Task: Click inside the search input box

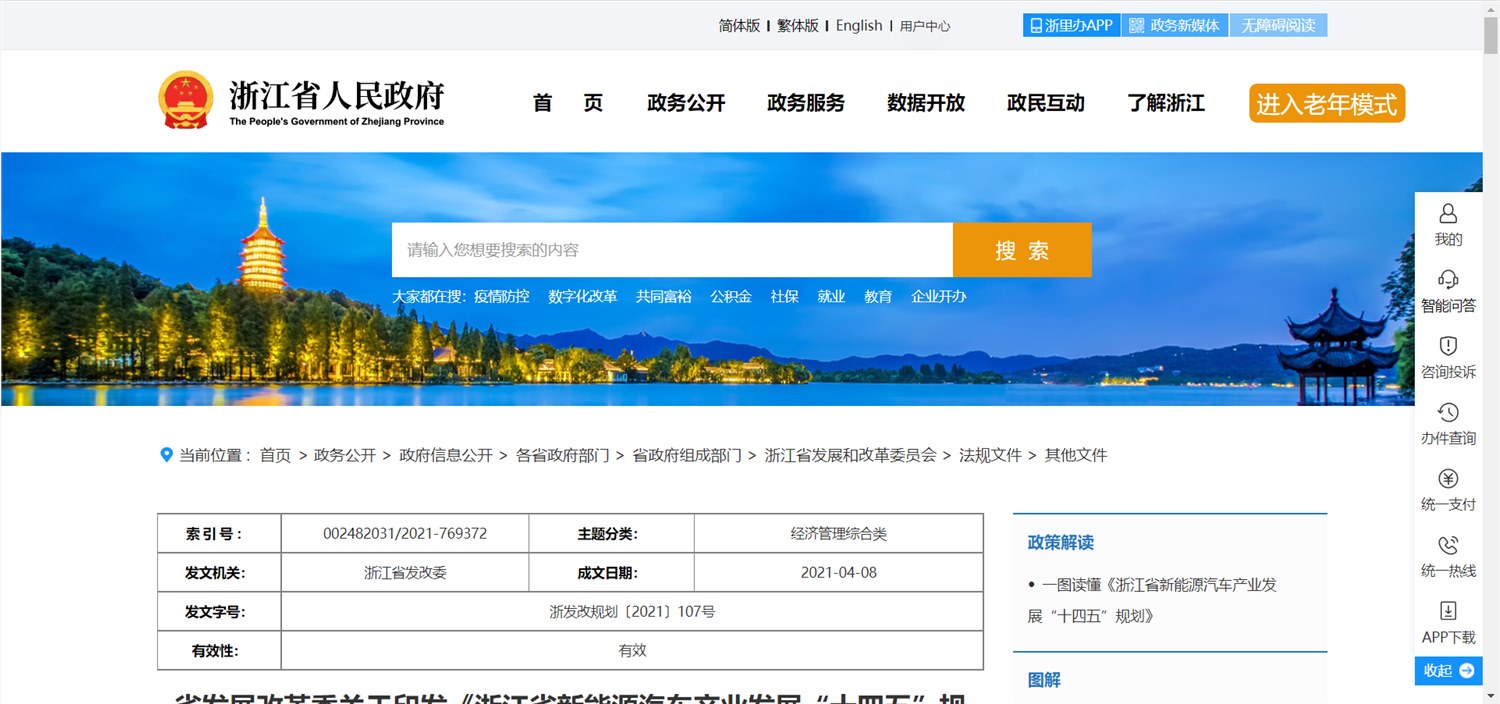Action: pos(672,250)
